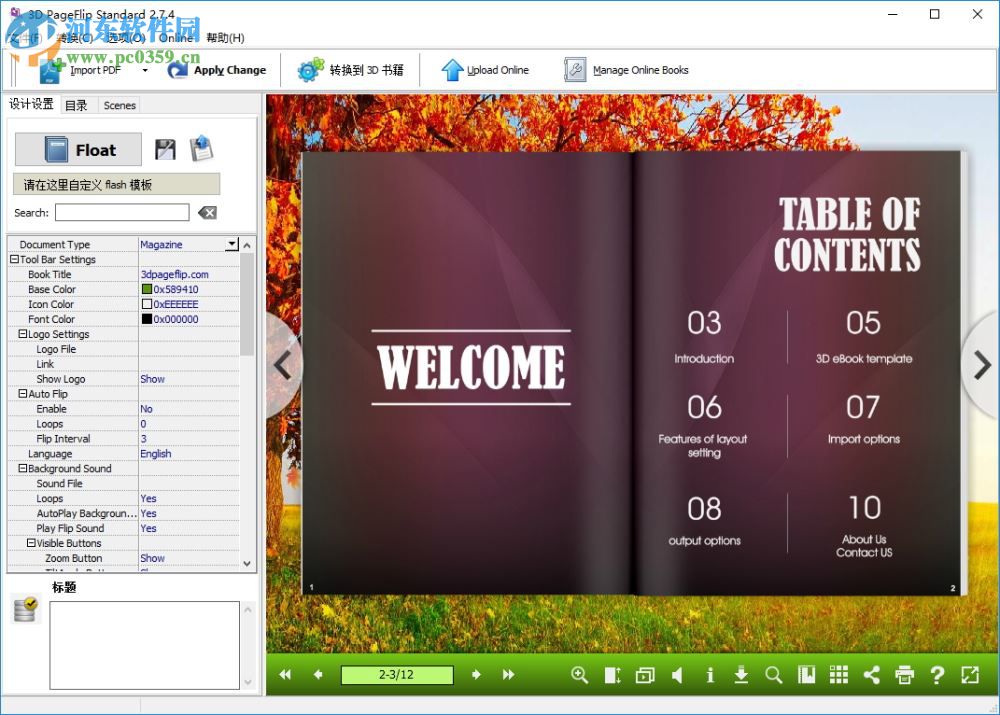Collapse the Logo Settings group

[x=22, y=334]
